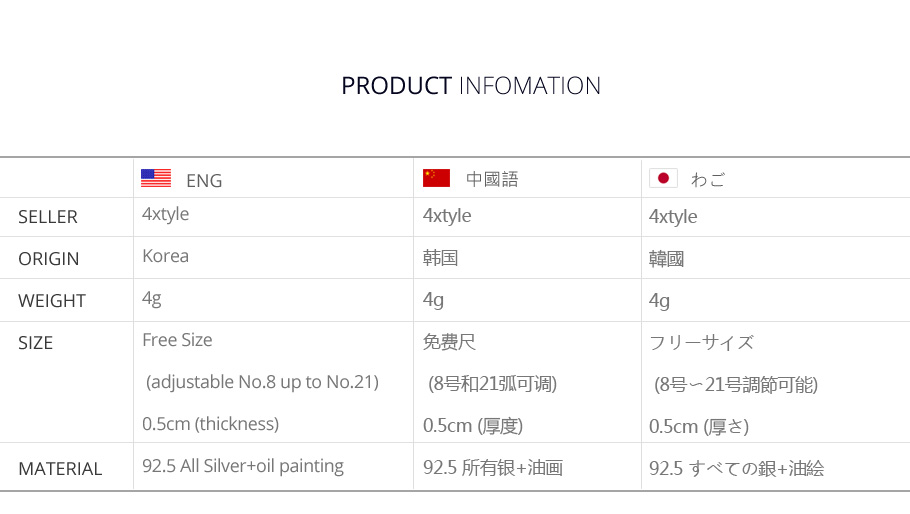Click the Free Size text
This screenshot has height=514, width=910.
coord(177,340)
